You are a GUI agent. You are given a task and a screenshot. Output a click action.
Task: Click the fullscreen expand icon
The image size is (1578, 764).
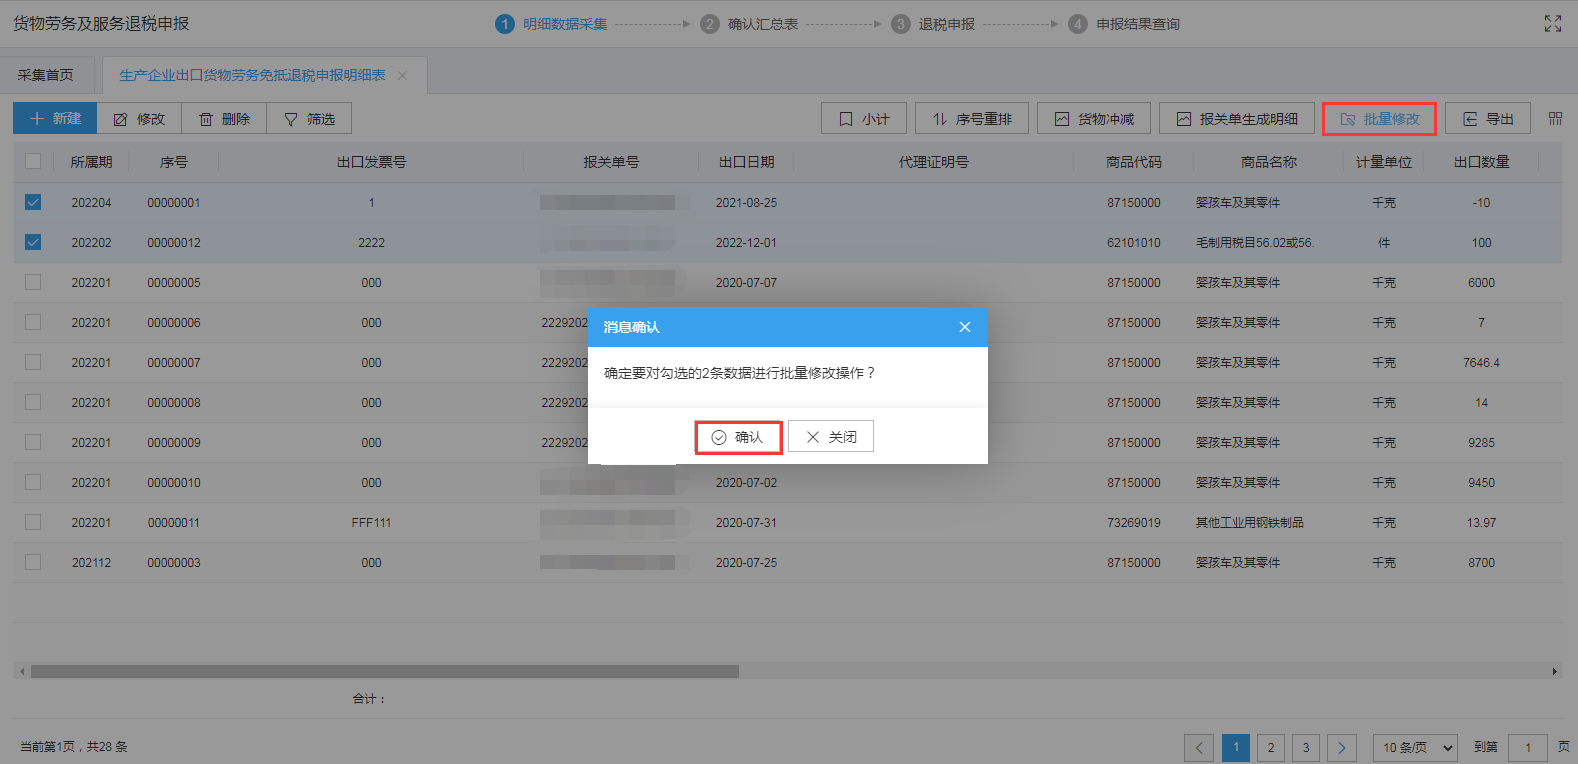click(1552, 23)
